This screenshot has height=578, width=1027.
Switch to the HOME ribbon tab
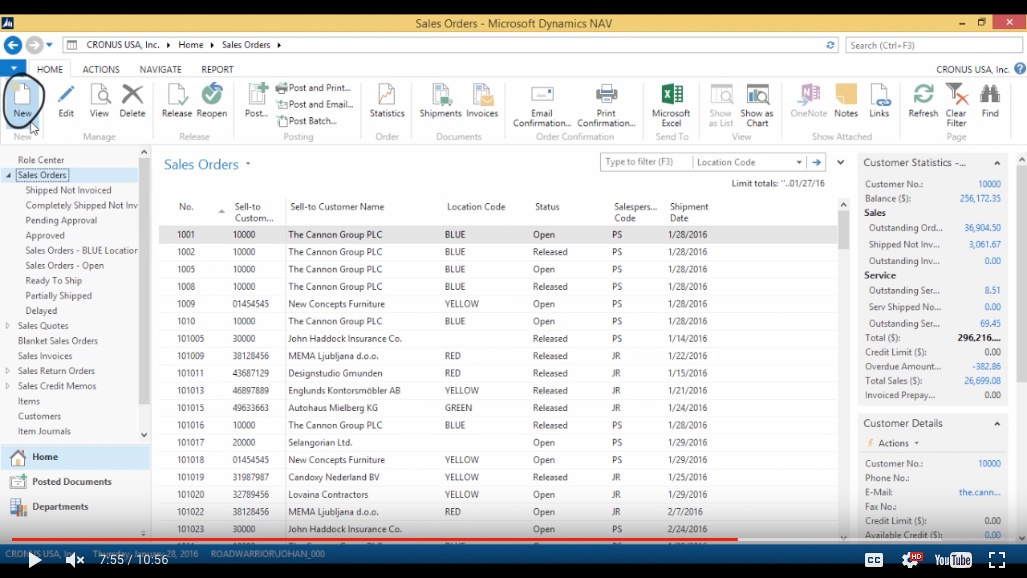coord(50,69)
